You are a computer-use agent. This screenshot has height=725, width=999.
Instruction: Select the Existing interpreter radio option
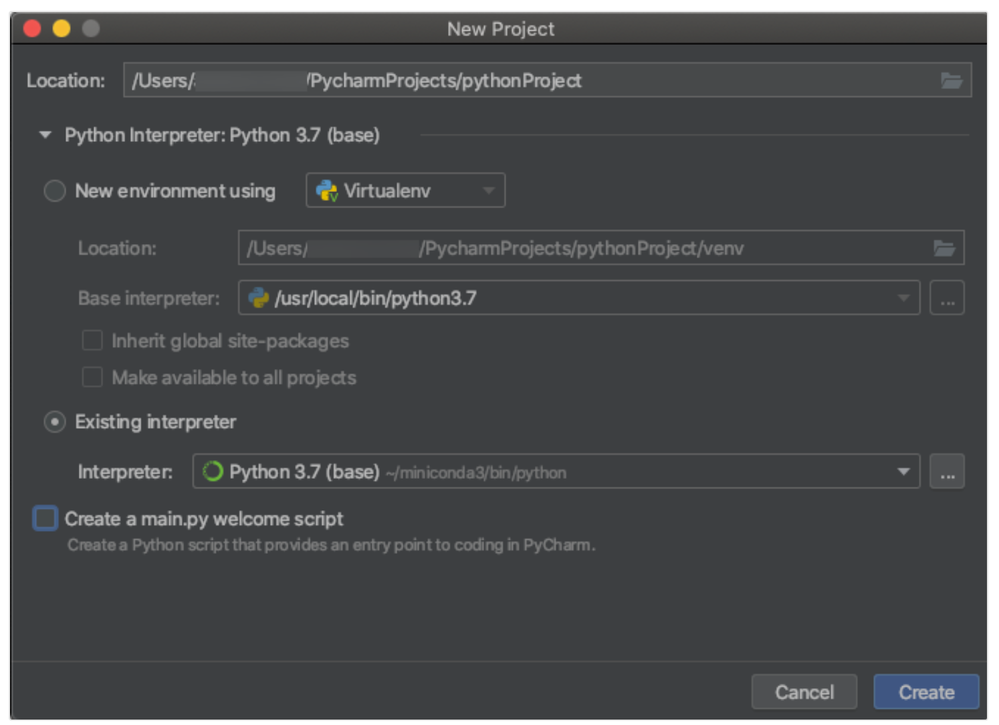click(55, 422)
